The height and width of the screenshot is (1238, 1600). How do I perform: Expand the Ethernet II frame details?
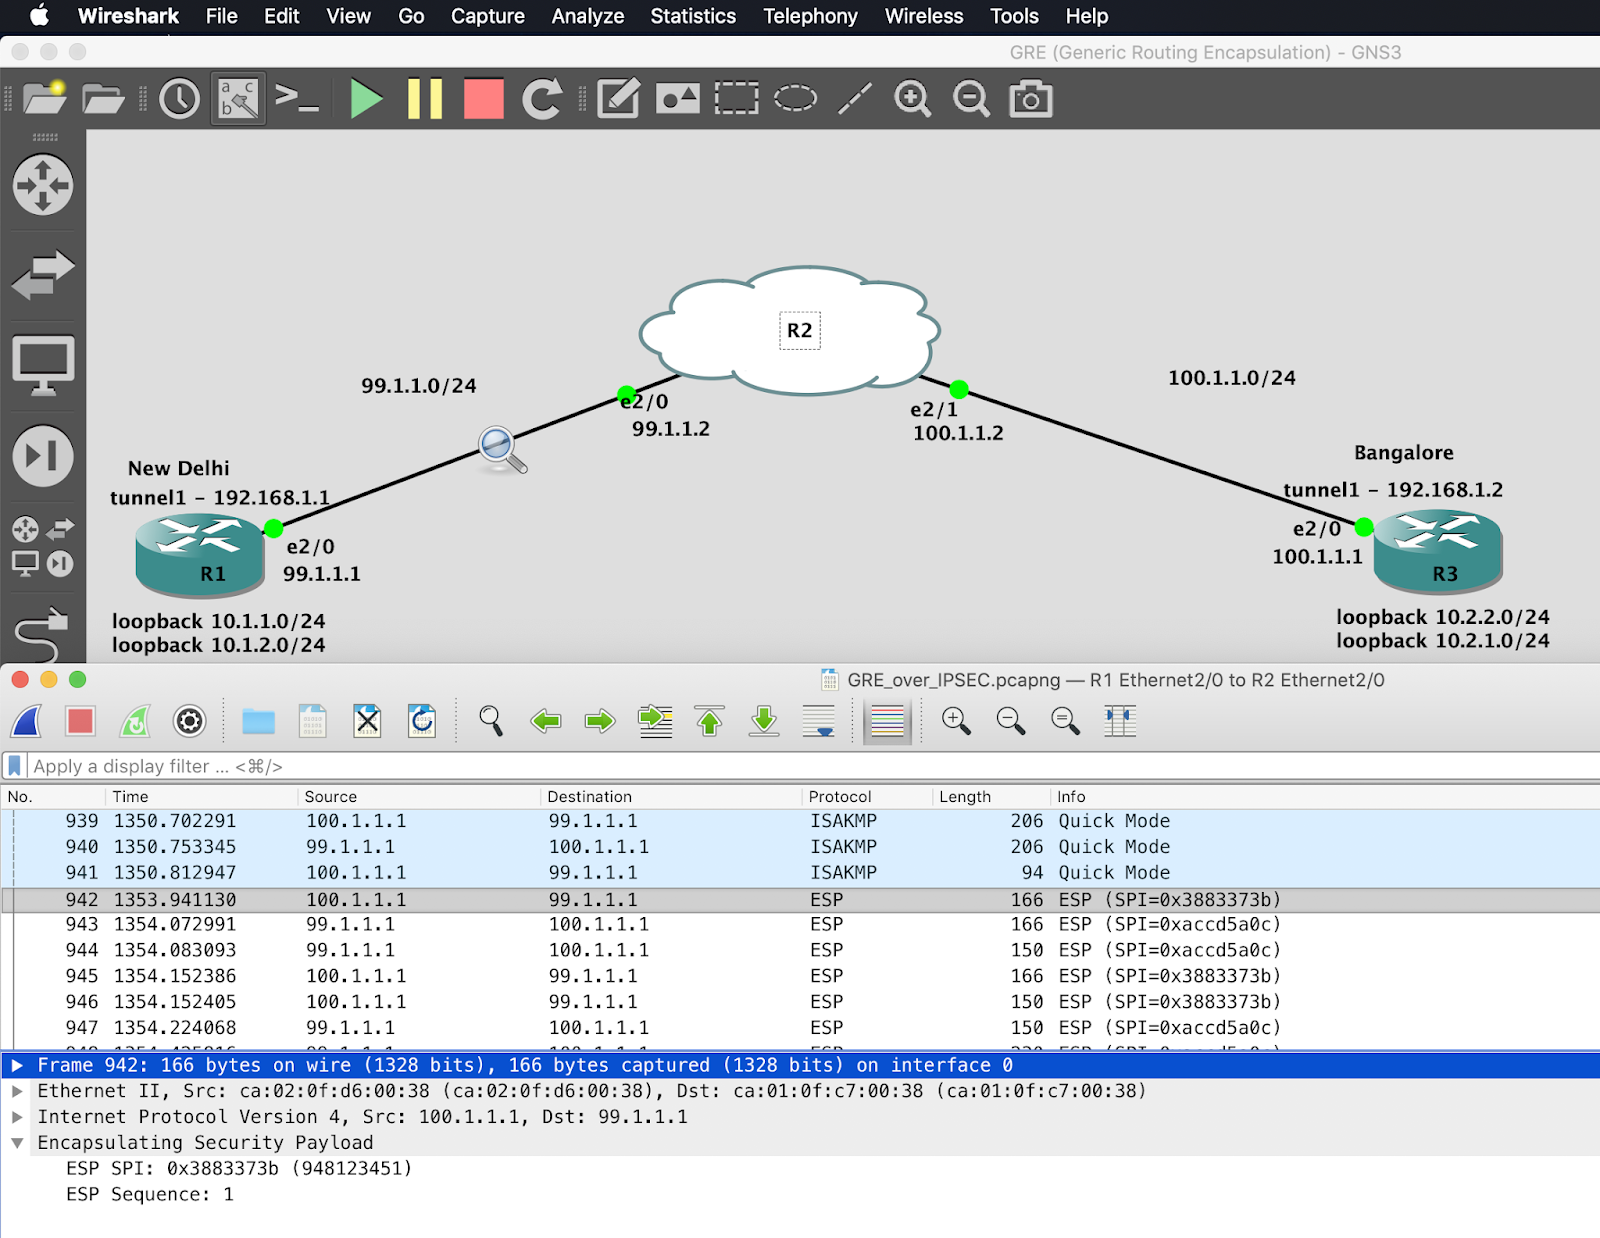click(x=17, y=1091)
